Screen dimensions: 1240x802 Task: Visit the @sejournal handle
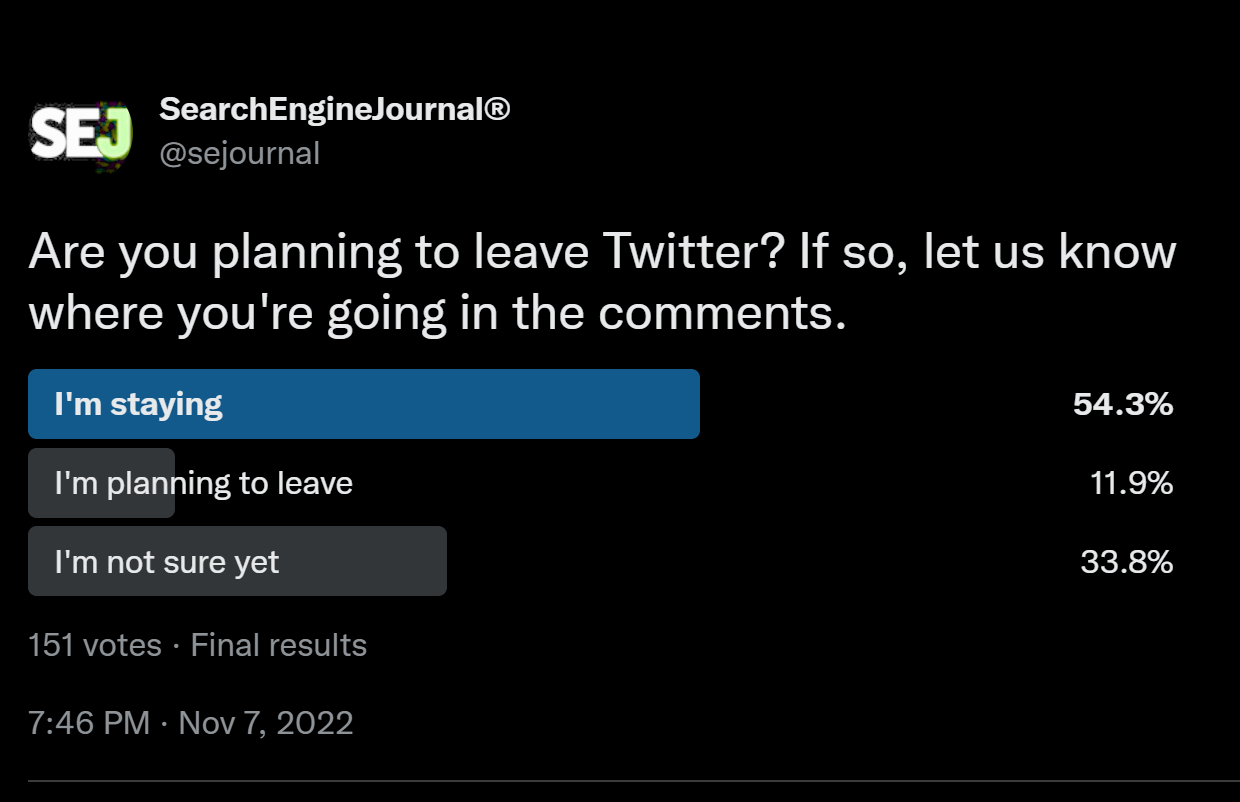click(x=239, y=154)
